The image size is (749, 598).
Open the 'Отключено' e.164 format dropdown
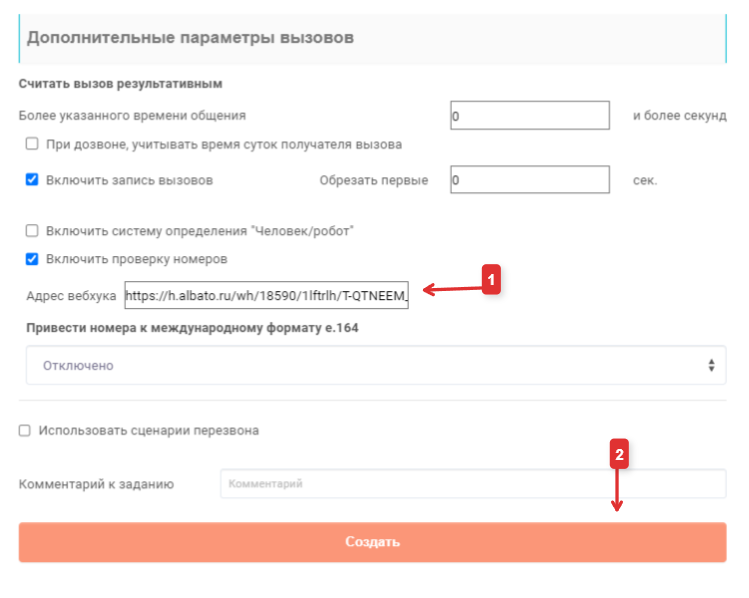coord(376,365)
